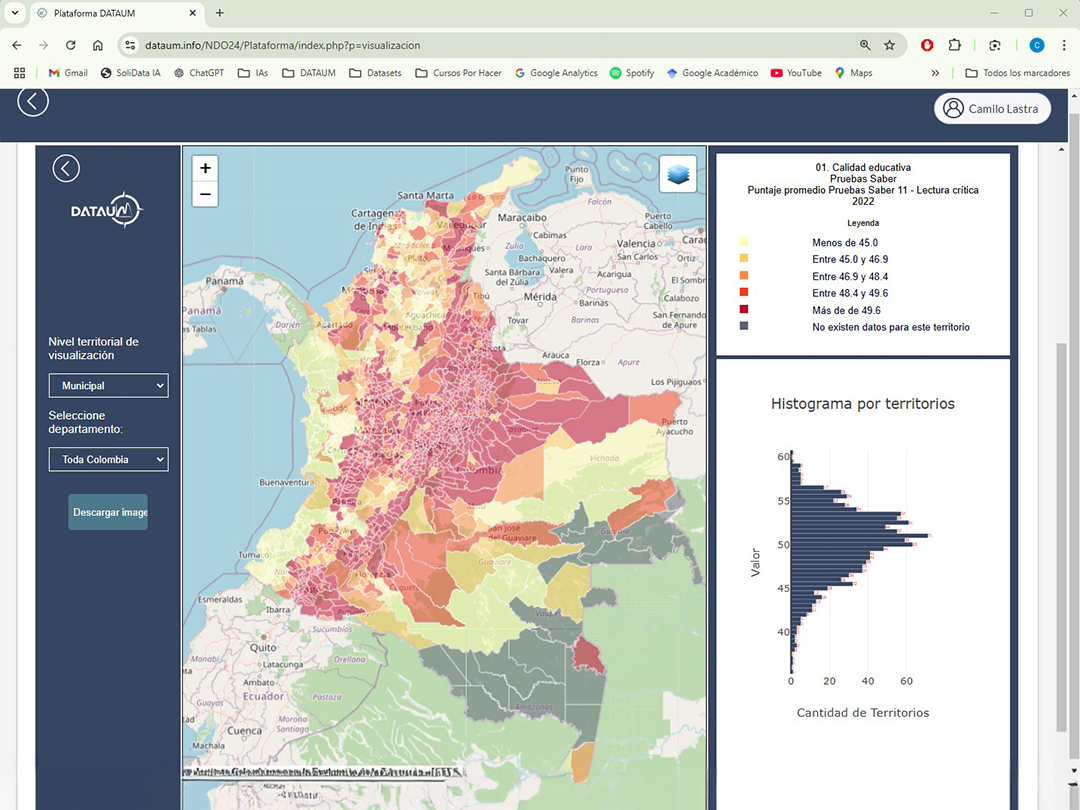Click the Google apps grid icon
Viewport: 1080px width, 810px height.
tap(19, 72)
